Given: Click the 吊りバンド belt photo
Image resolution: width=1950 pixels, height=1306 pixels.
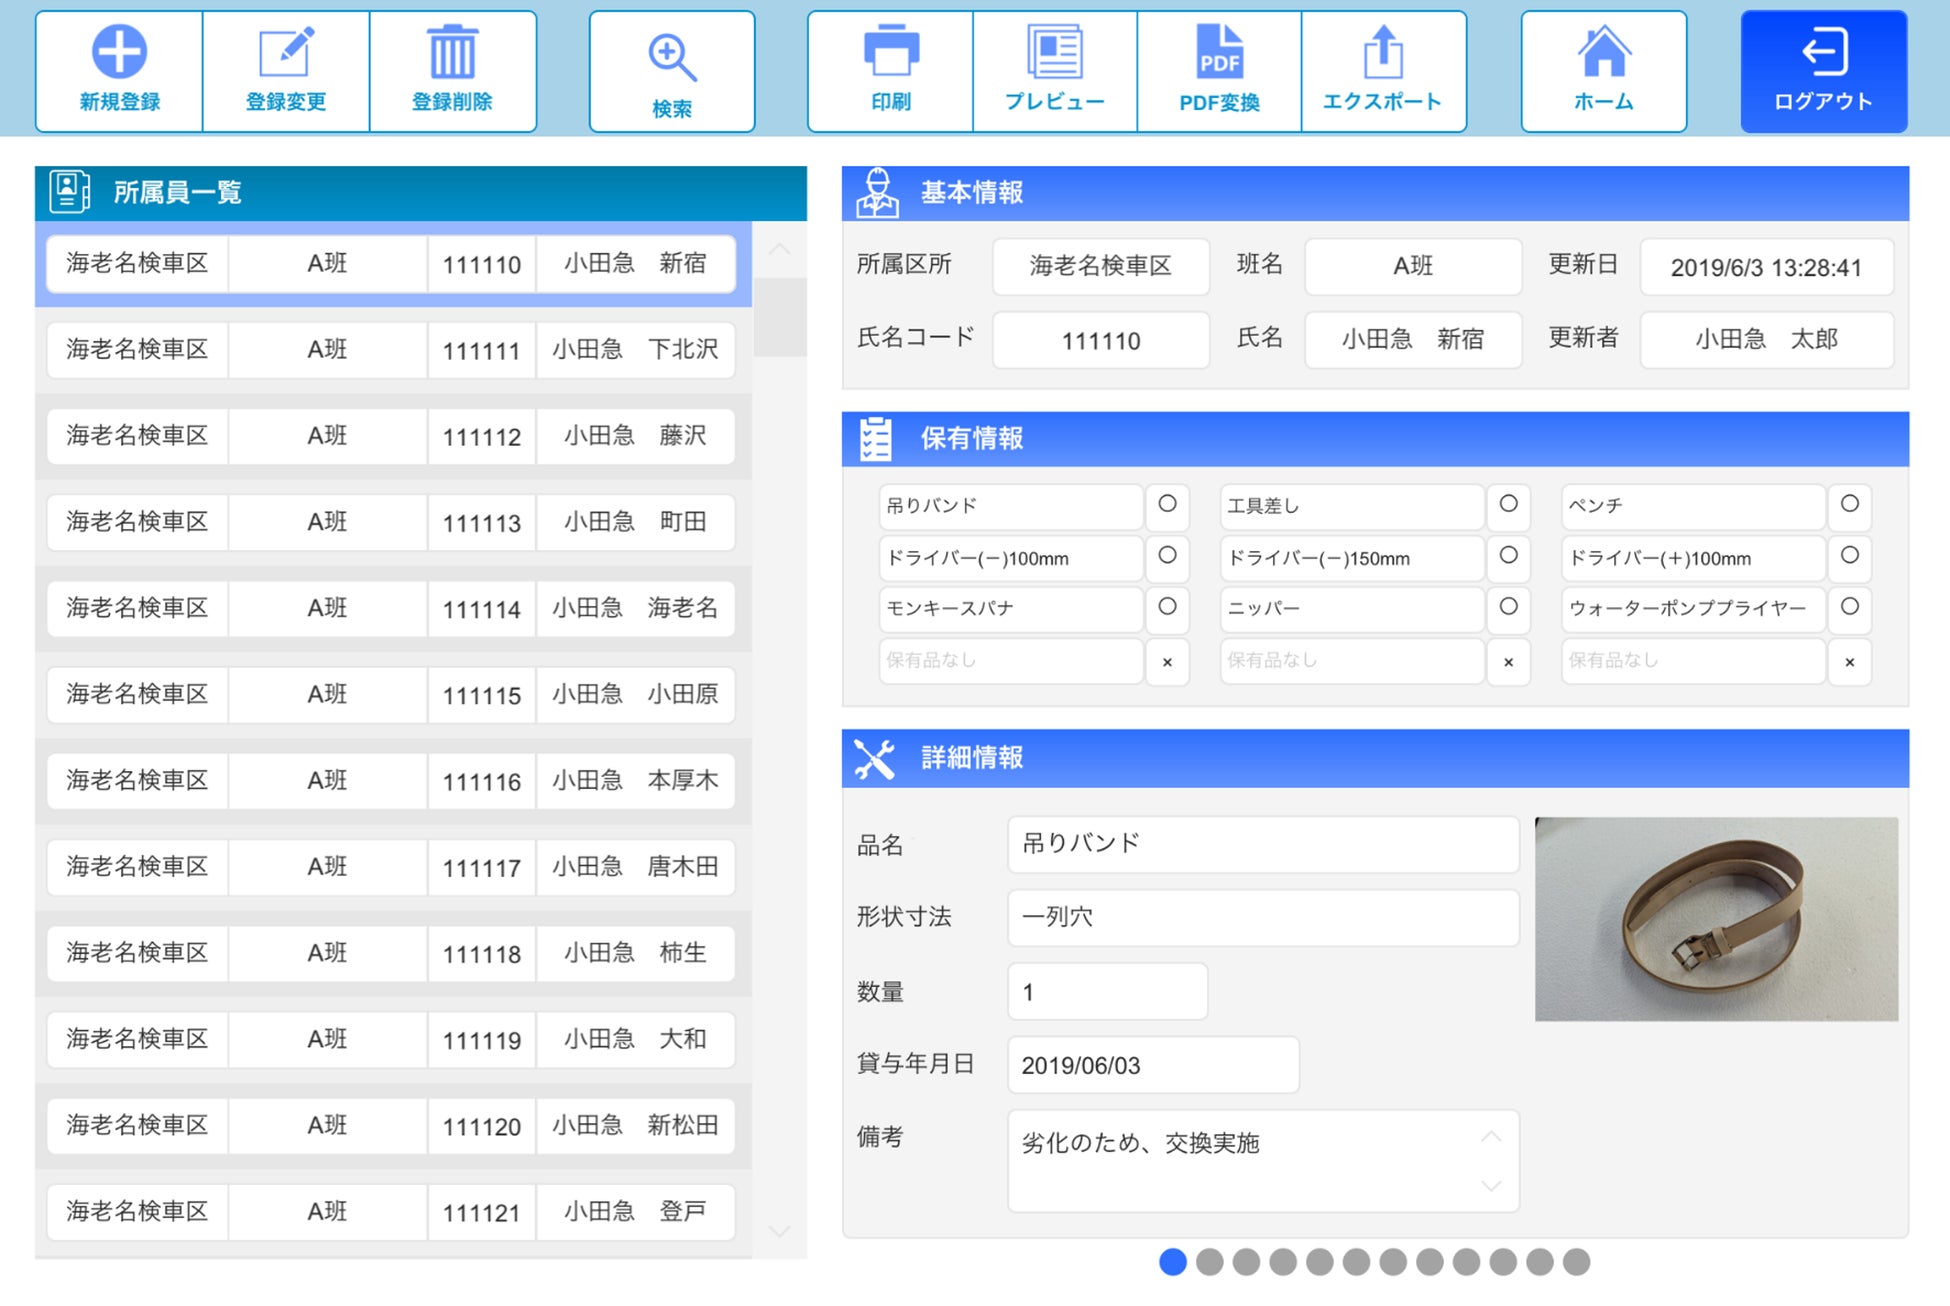Looking at the screenshot, I should (x=1716, y=919).
